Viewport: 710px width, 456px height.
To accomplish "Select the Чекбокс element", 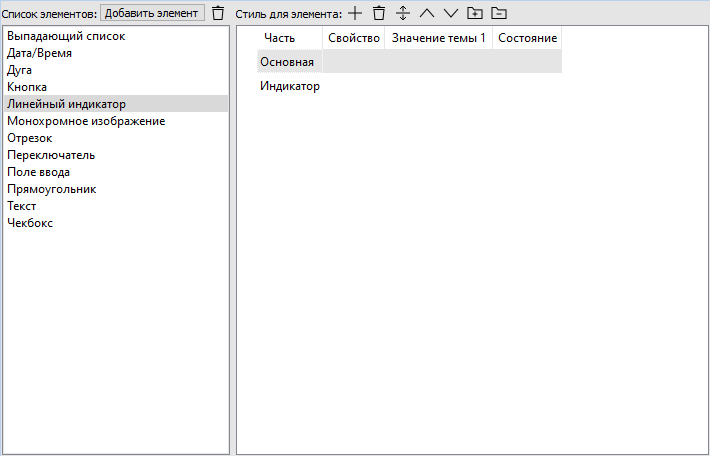I will coord(30,223).
